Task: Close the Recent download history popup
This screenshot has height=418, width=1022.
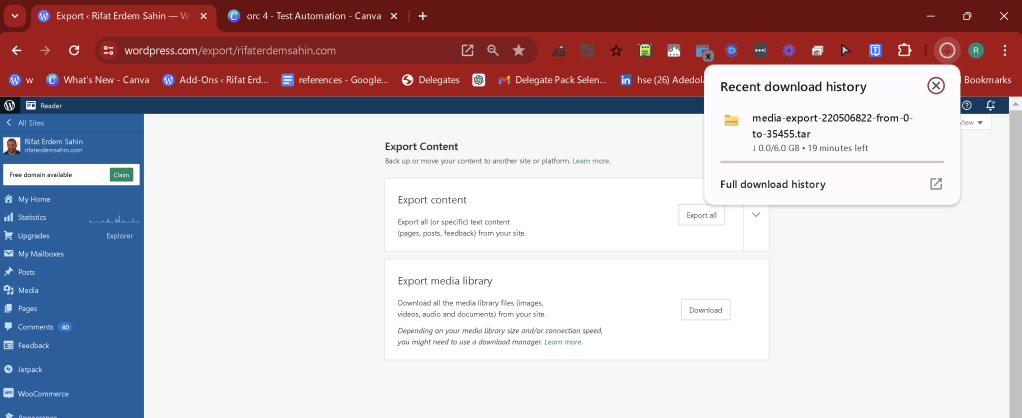Action: click(x=935, y=85)
